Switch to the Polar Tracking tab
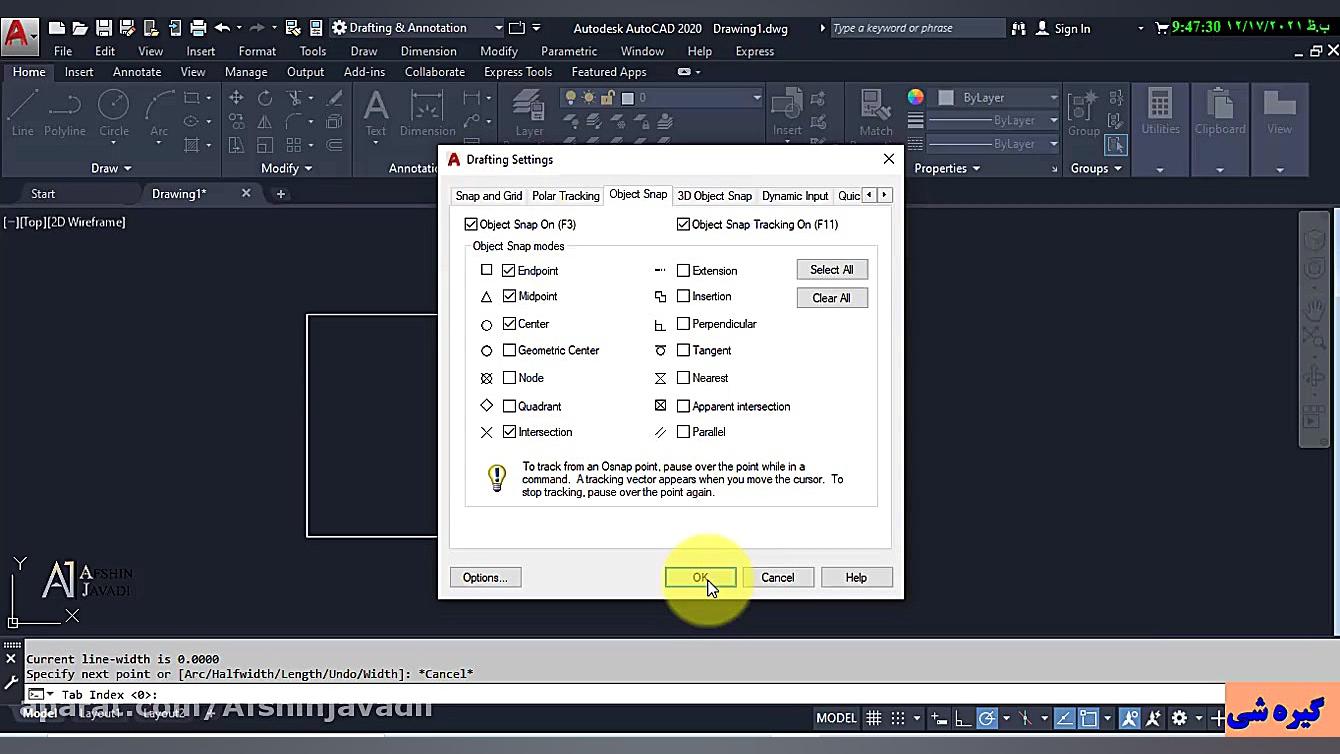Image resolution: width=1340 pixels, height=754 pixels. (565, 196)
